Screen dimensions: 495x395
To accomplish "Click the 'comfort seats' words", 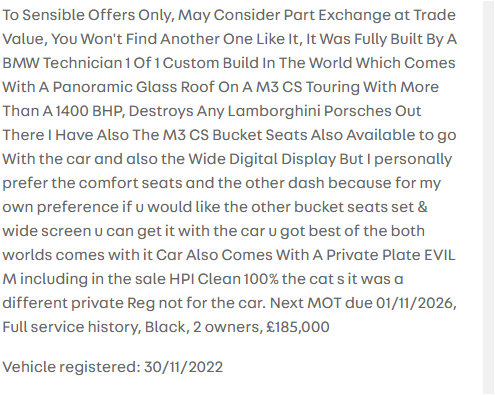I will tap(130, 183).
